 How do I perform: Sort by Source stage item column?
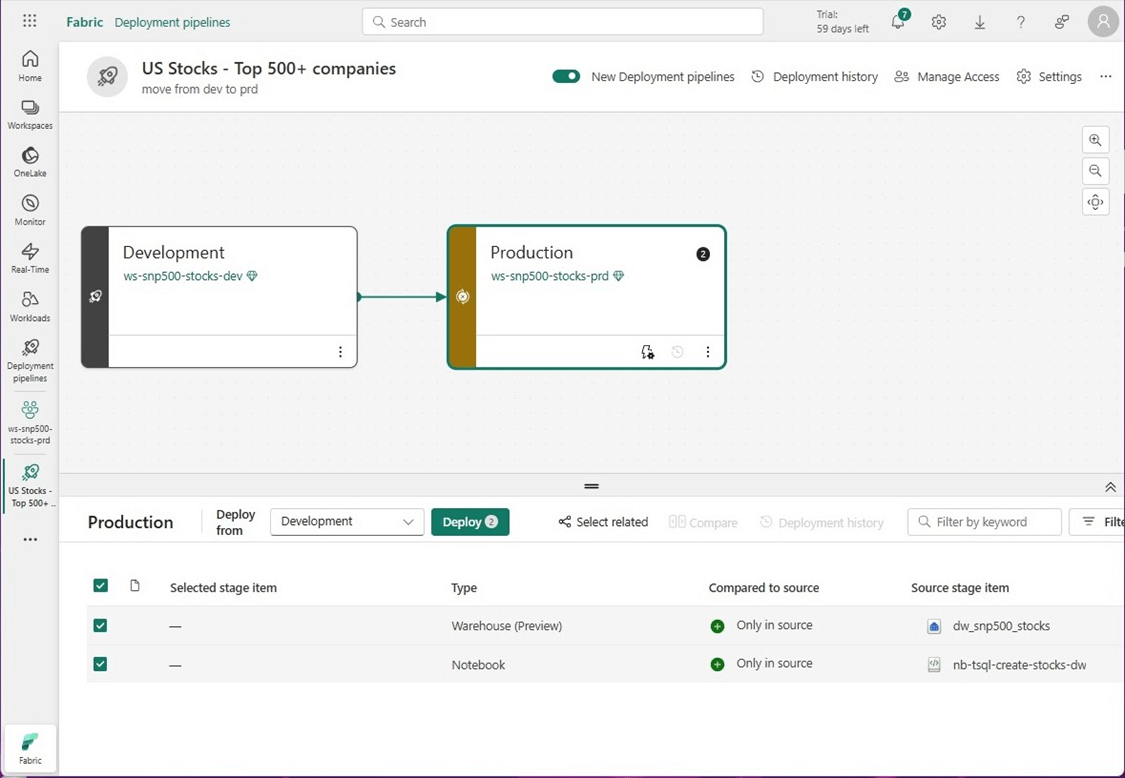960,587
